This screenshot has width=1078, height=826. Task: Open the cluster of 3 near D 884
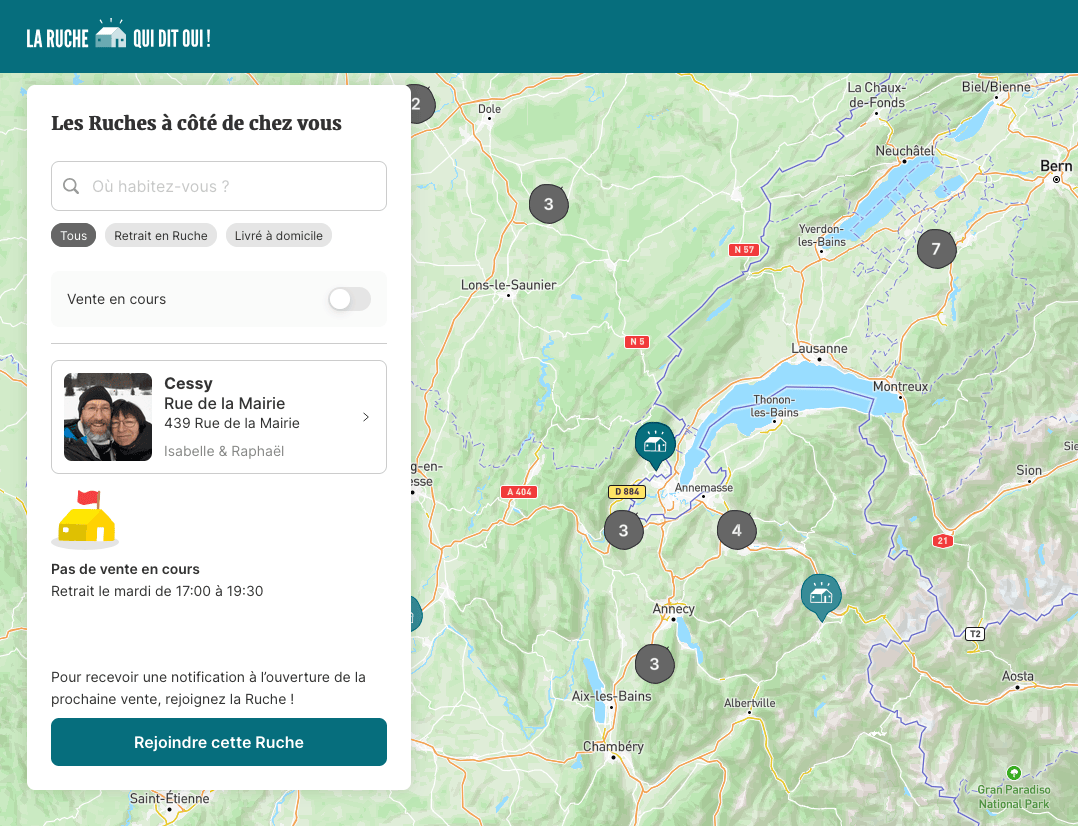[624, 530]
